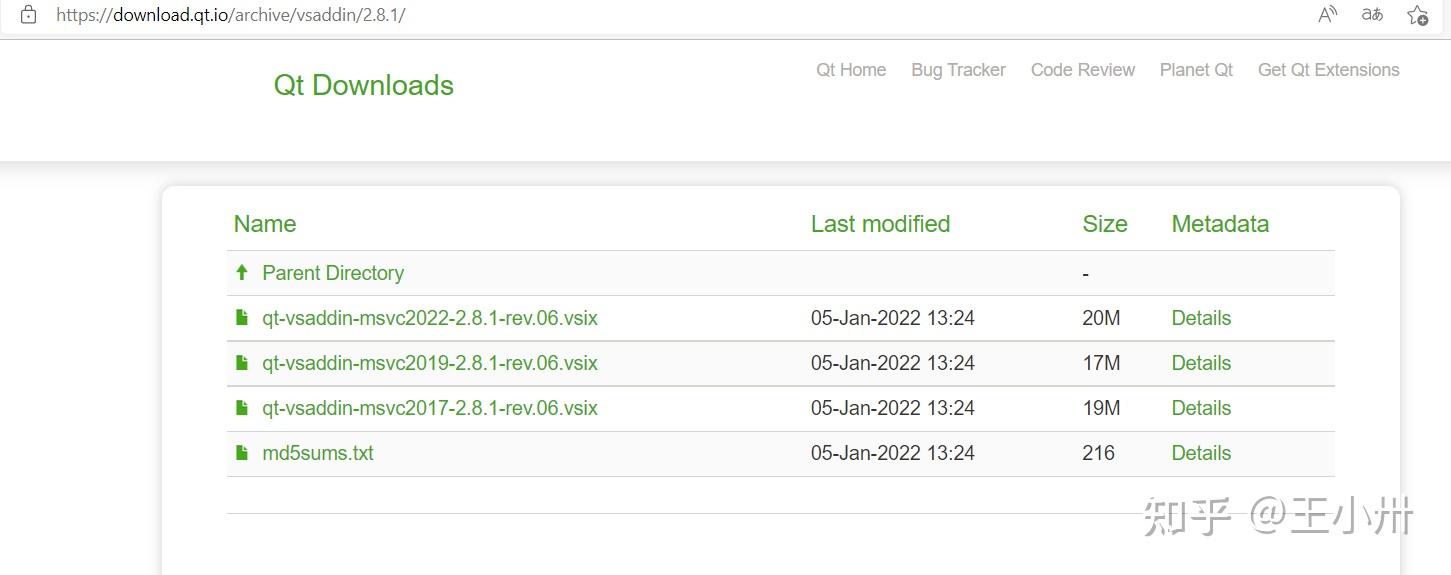
Task: Click file icon beside msvc2022 vsix
Action: pos(241,318)
